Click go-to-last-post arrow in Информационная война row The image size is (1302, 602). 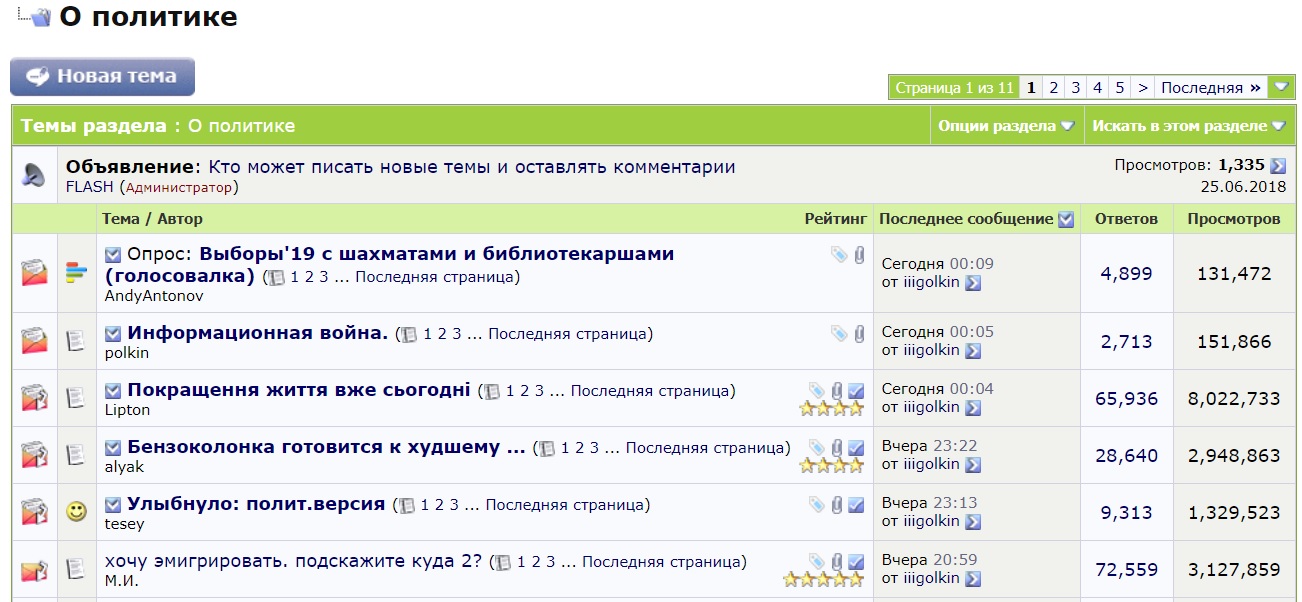click(x=973, y=351)
